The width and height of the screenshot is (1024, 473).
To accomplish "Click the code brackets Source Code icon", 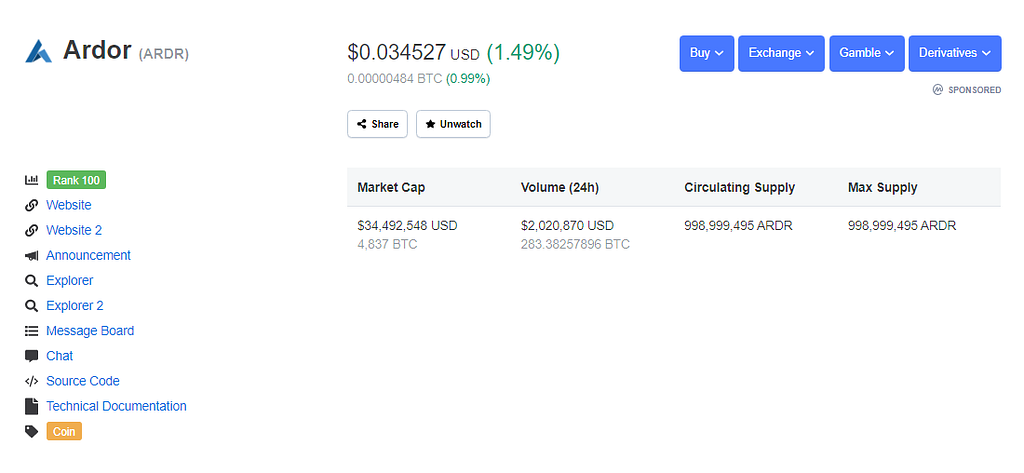I will (31, 381).
